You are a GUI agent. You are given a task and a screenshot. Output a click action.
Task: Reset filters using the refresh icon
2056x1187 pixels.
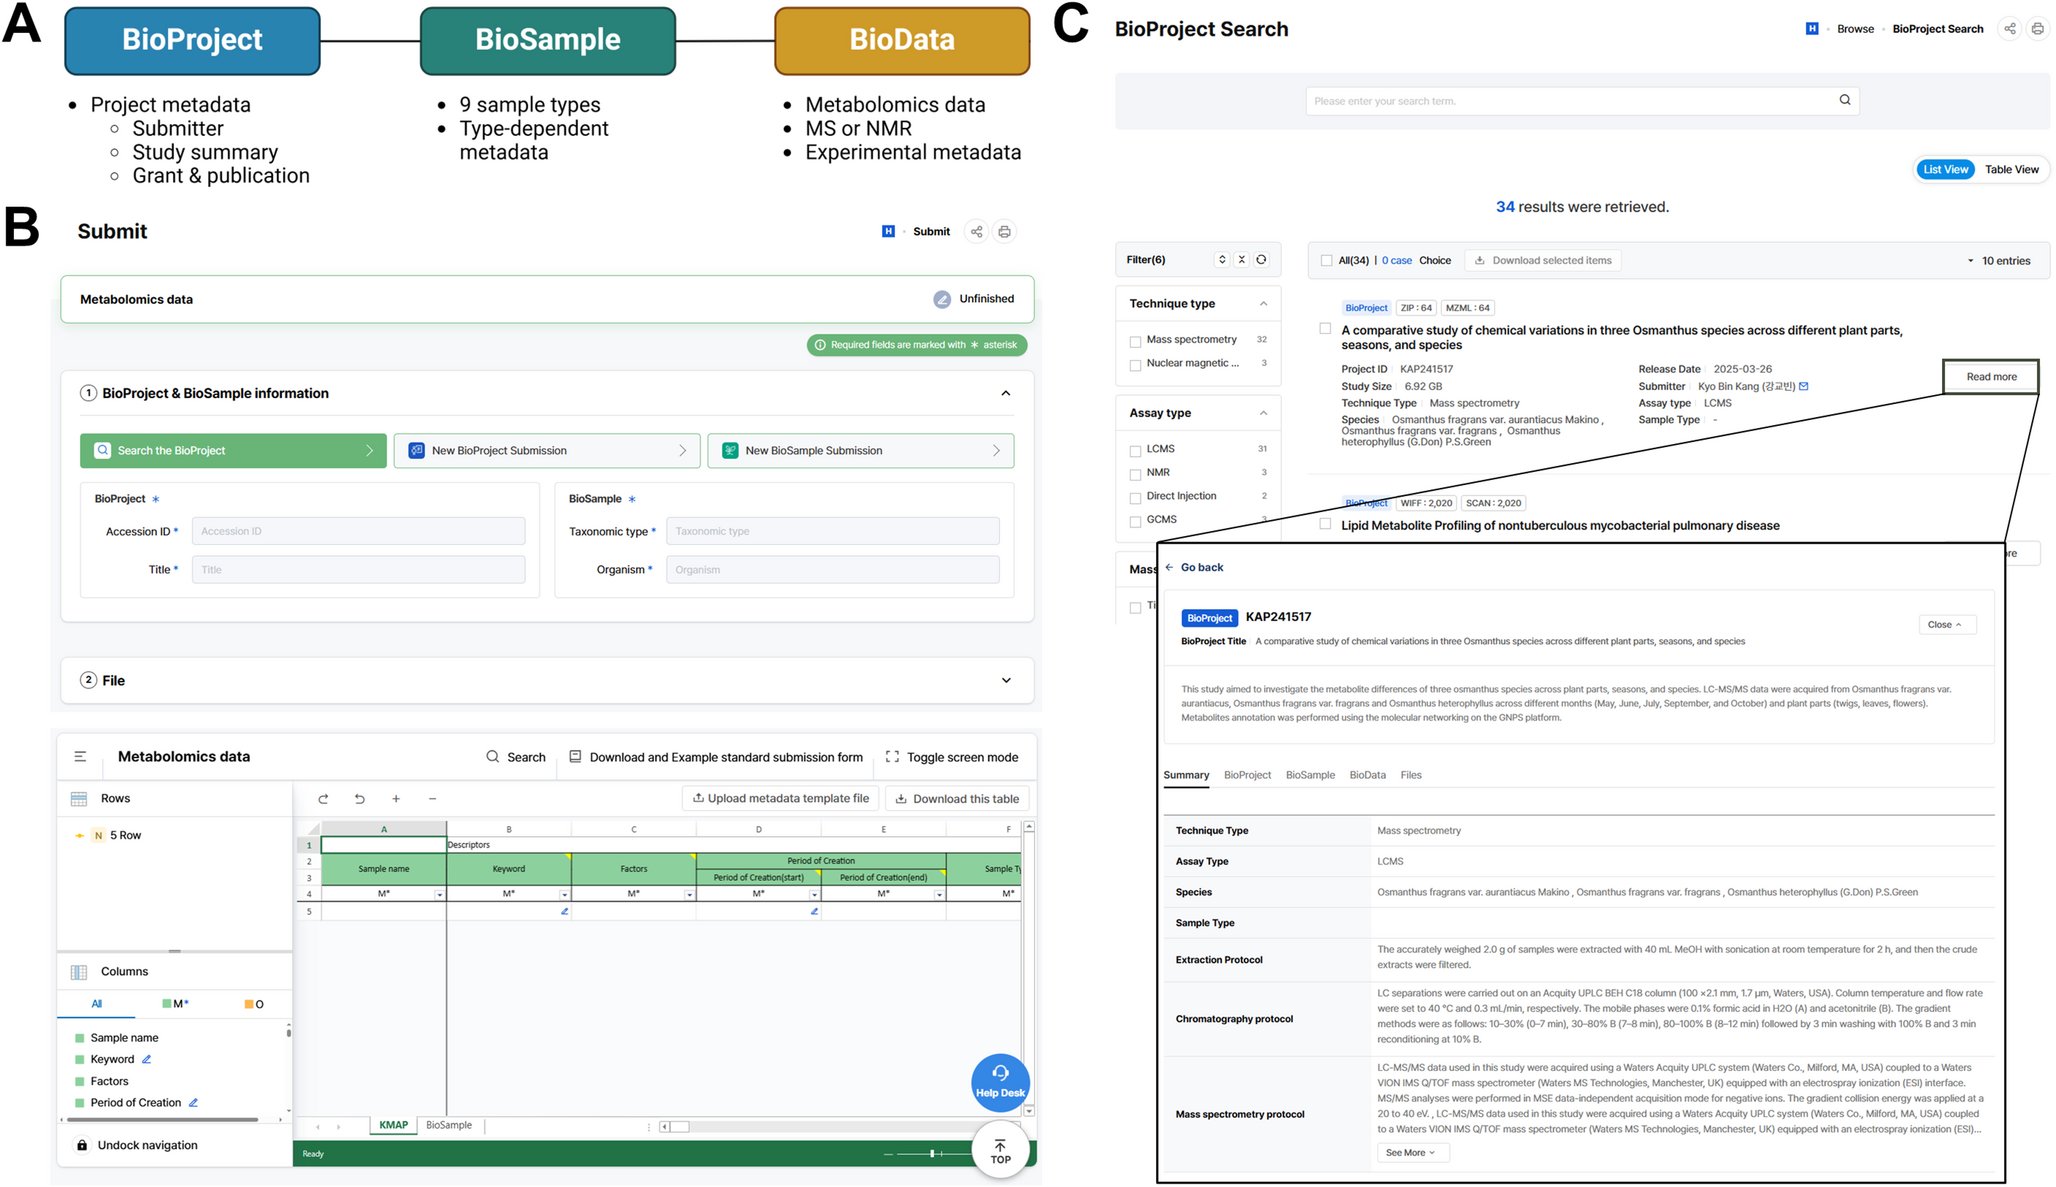pyautogui.click(x=1262, y=259)
